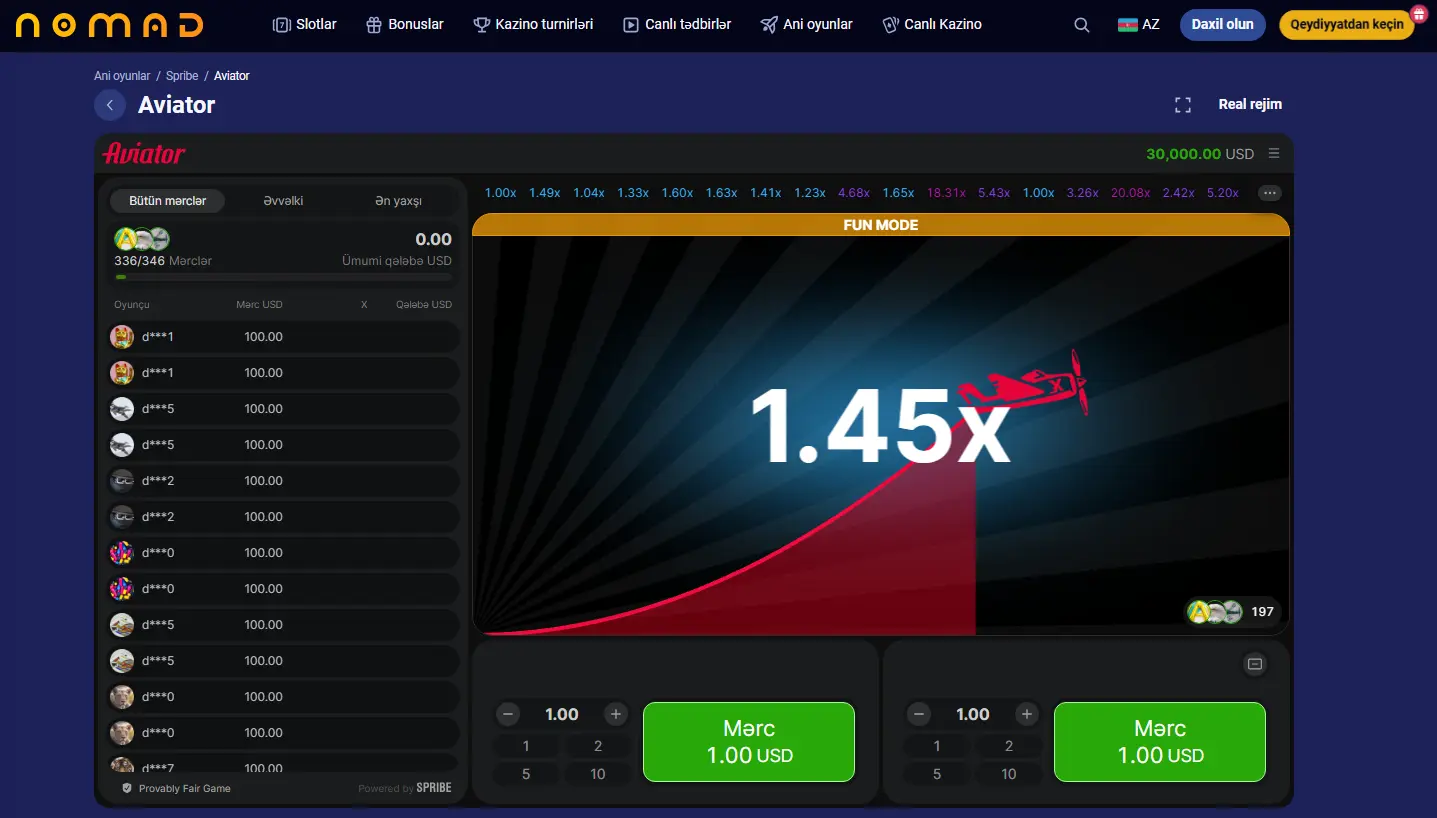The image size is (1437, 818).
Task: Place the bet in the second bet panel
Action: point(1160,742)
